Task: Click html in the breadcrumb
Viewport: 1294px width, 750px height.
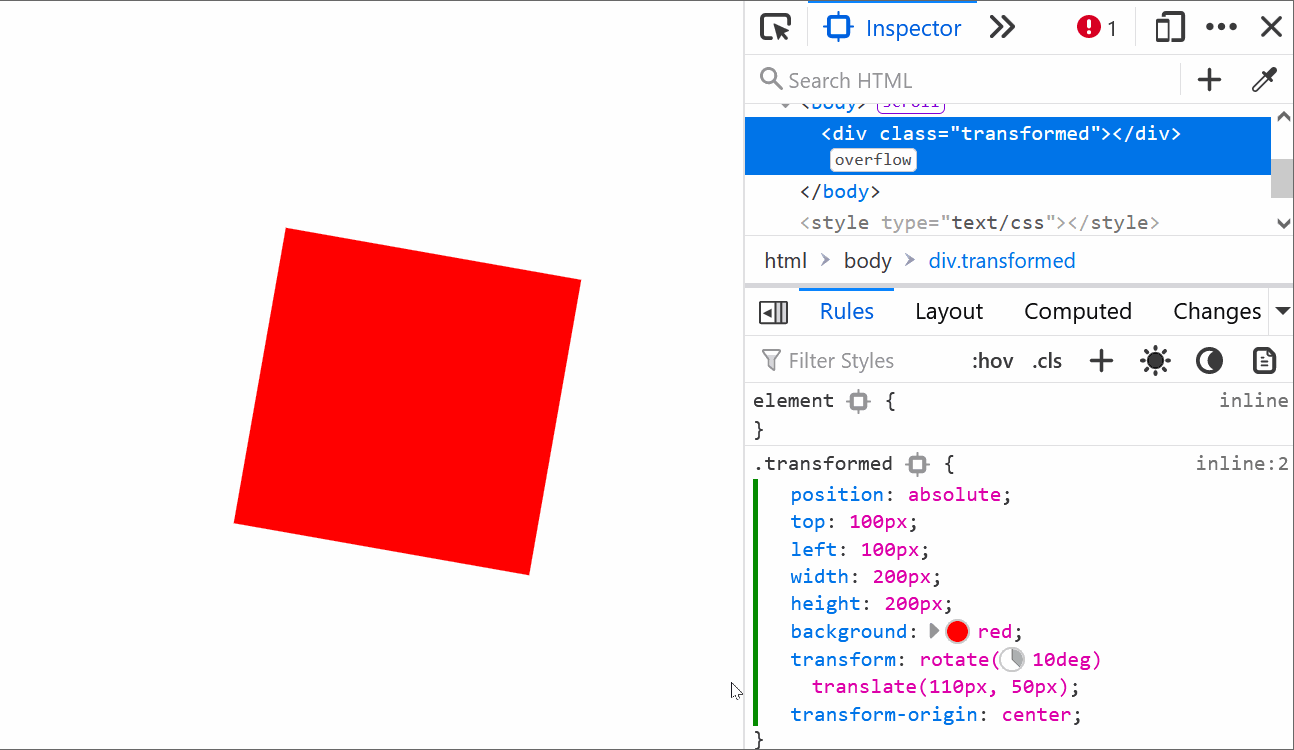Action: pyautogui.click(x=785, y=261)
